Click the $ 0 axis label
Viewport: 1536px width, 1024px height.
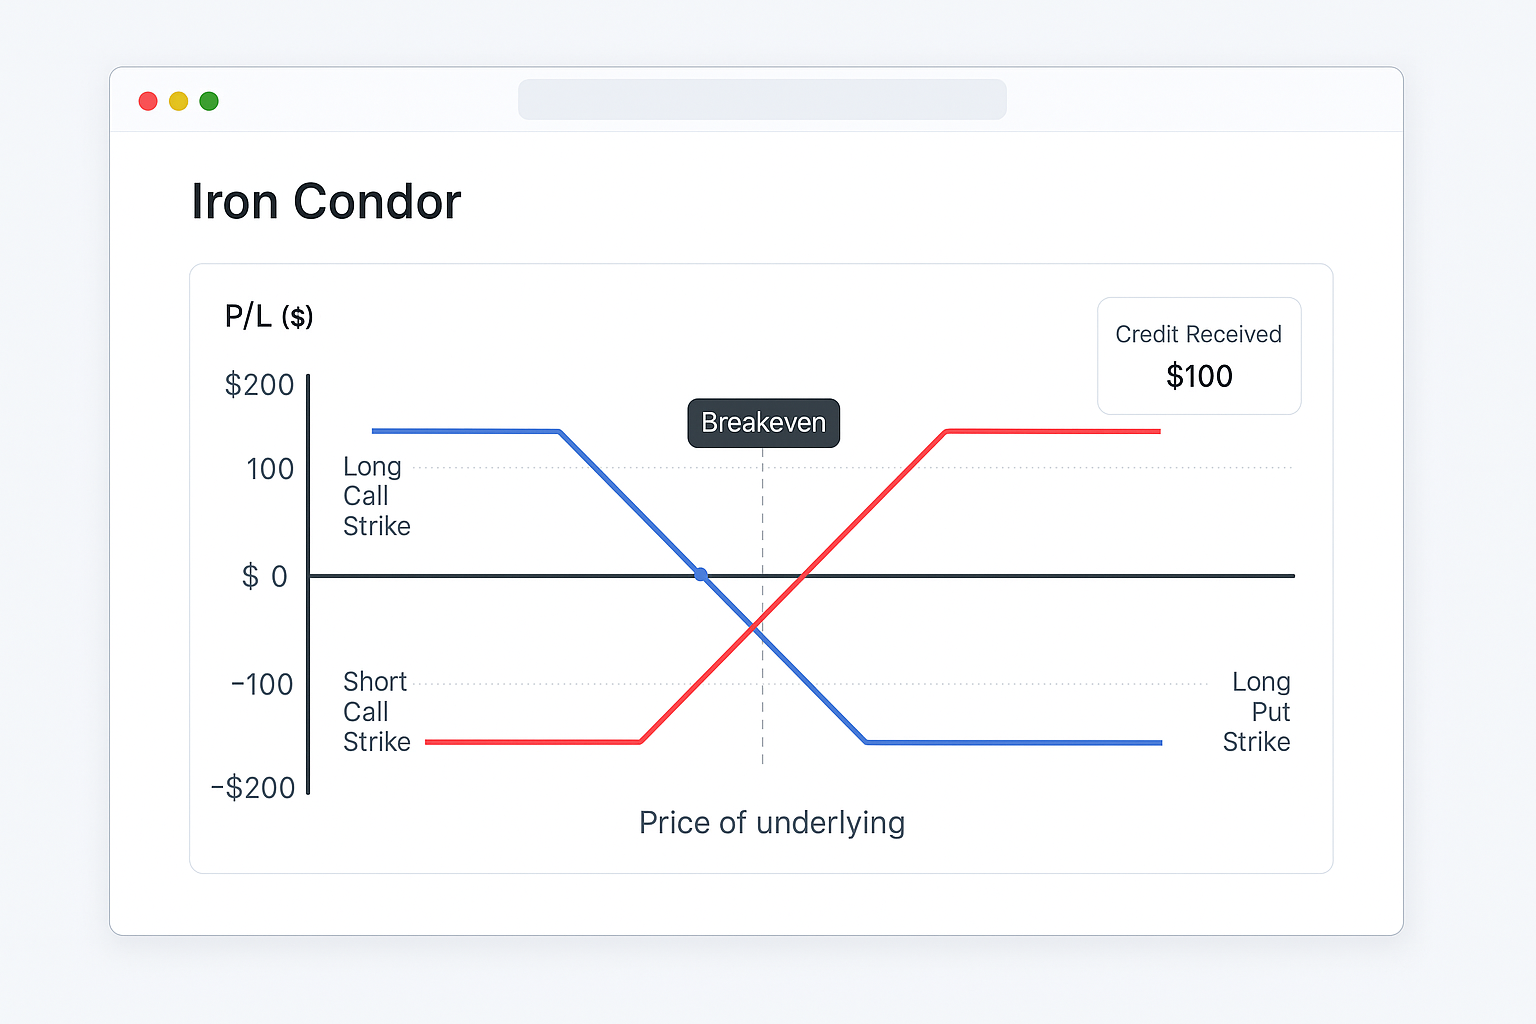[265, 576]
